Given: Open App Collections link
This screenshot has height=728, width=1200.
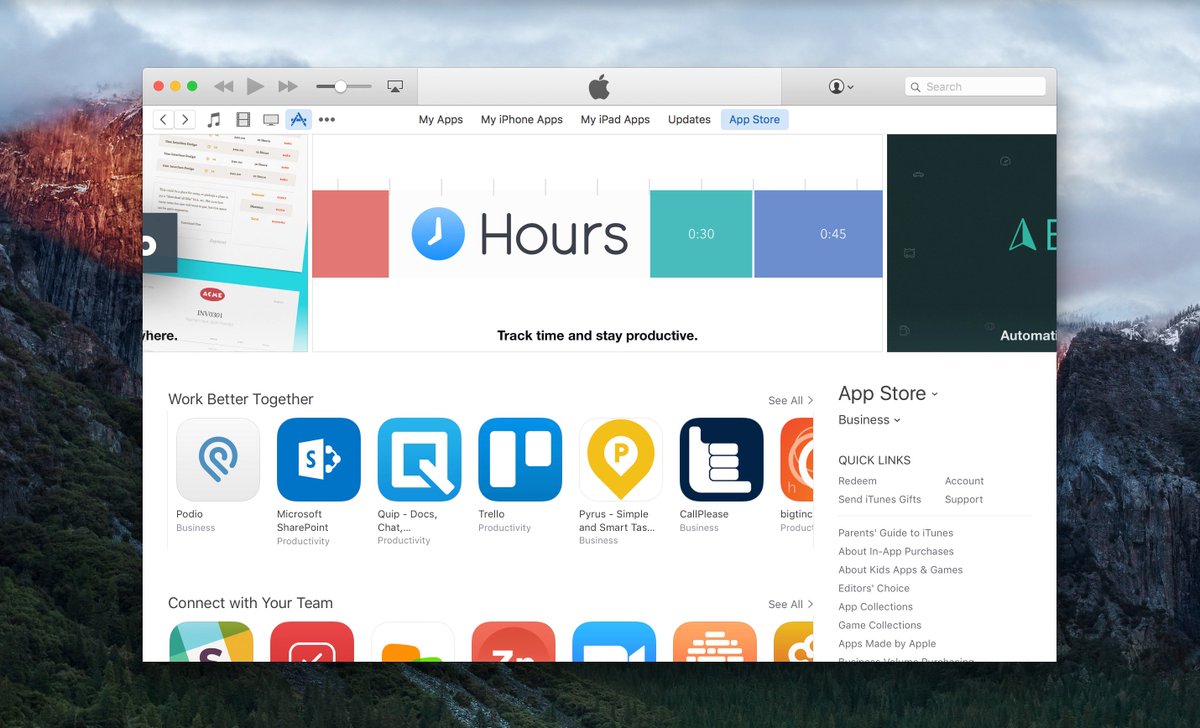Looking at the screenshot, I should (875, 607).
